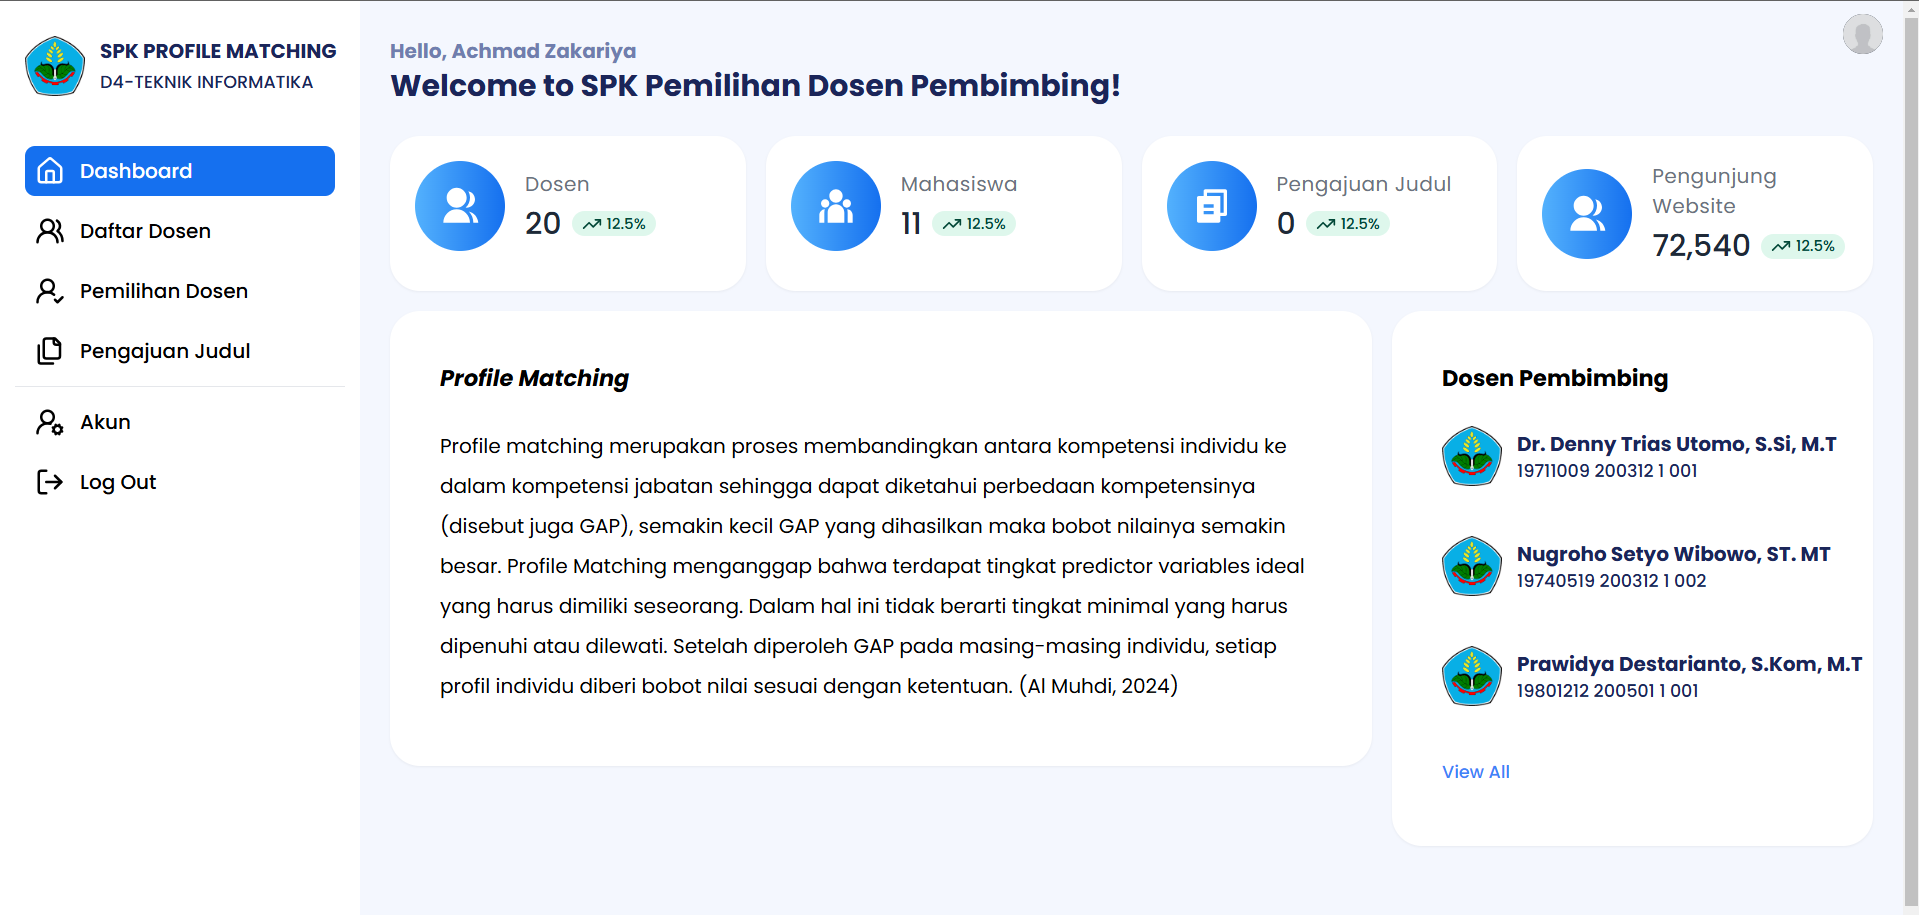The height and width of the screenshot is (915, 1919).
Task: Click the NIP 19711009 200312 1 001
Action: [1607, 471]
